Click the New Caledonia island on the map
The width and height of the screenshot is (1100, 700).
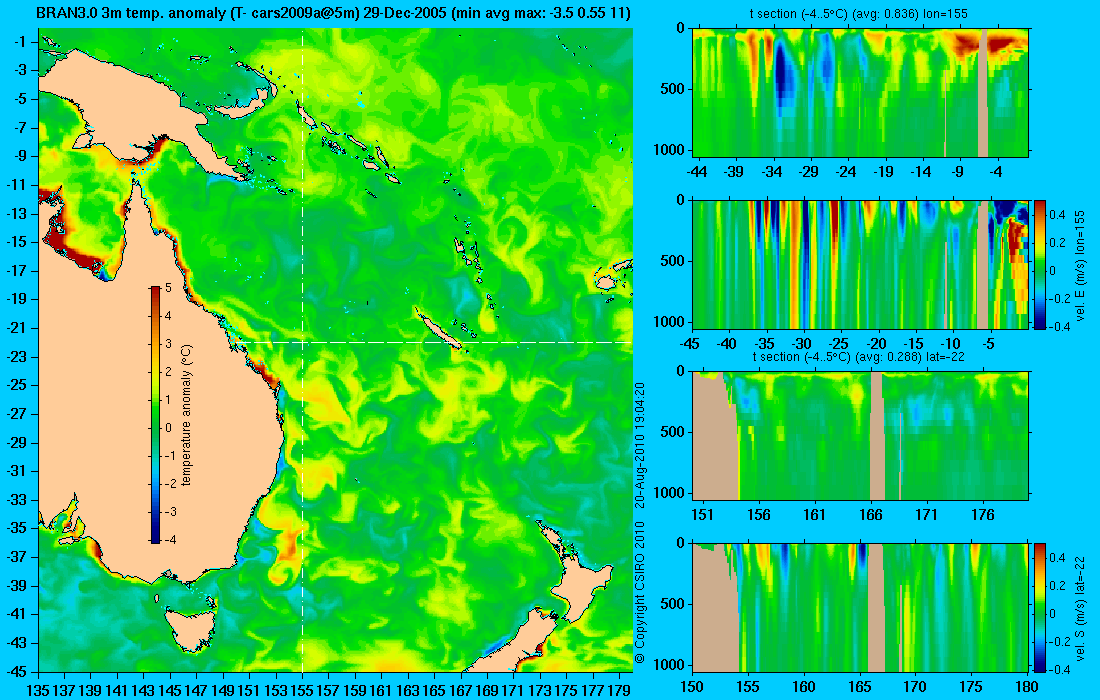coord(437,328)
